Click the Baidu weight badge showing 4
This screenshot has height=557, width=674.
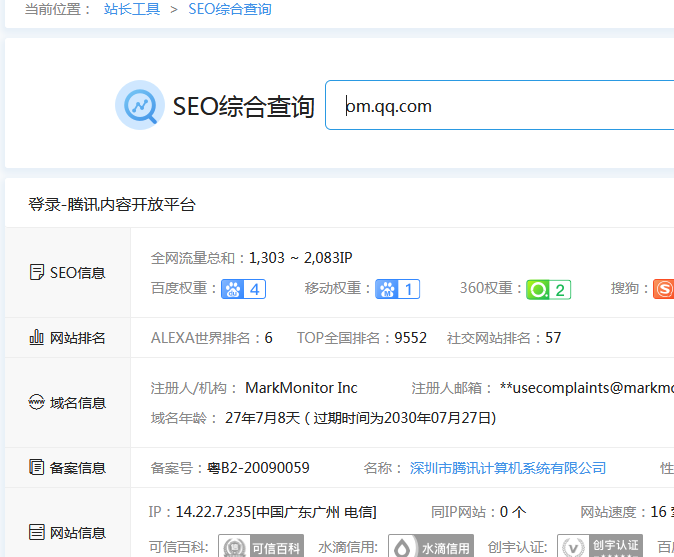tap(243, 289)
